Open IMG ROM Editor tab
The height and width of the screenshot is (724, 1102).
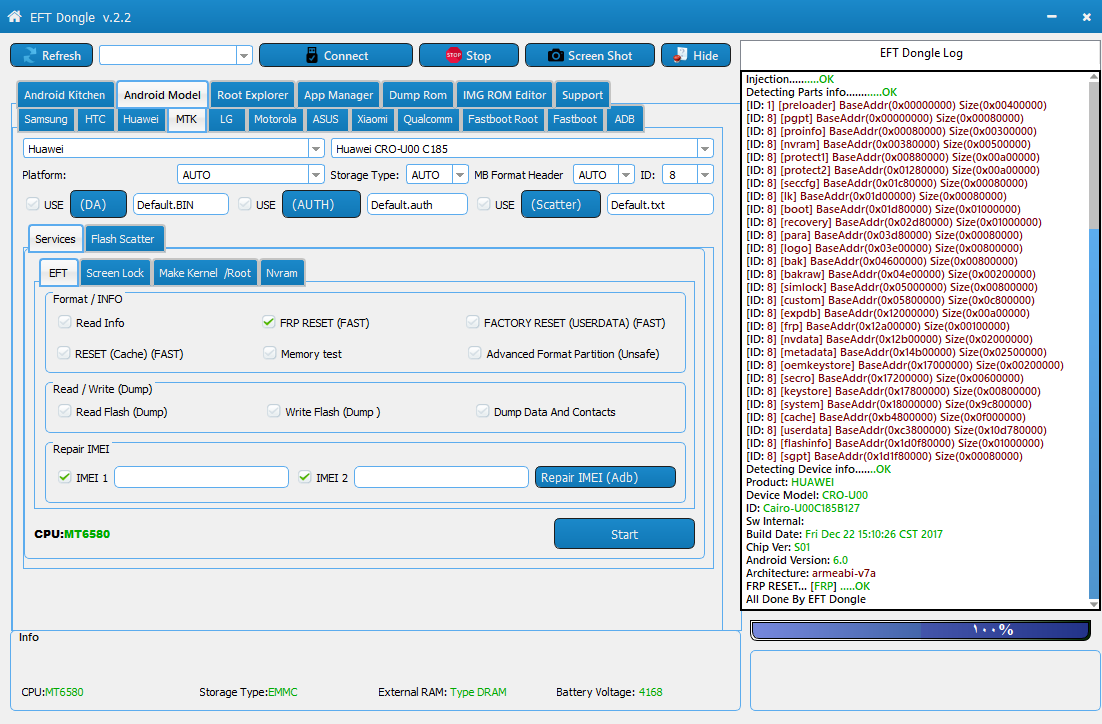(504, 95)
